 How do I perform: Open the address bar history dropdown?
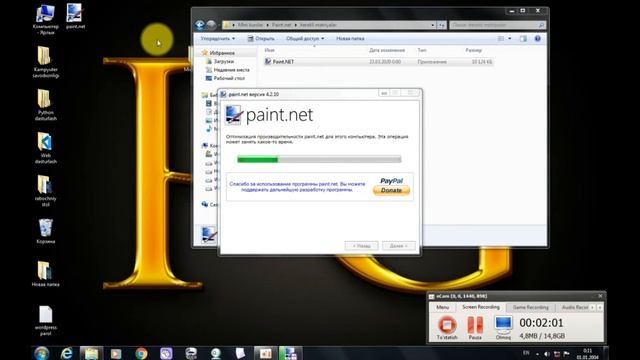[433, 25]
